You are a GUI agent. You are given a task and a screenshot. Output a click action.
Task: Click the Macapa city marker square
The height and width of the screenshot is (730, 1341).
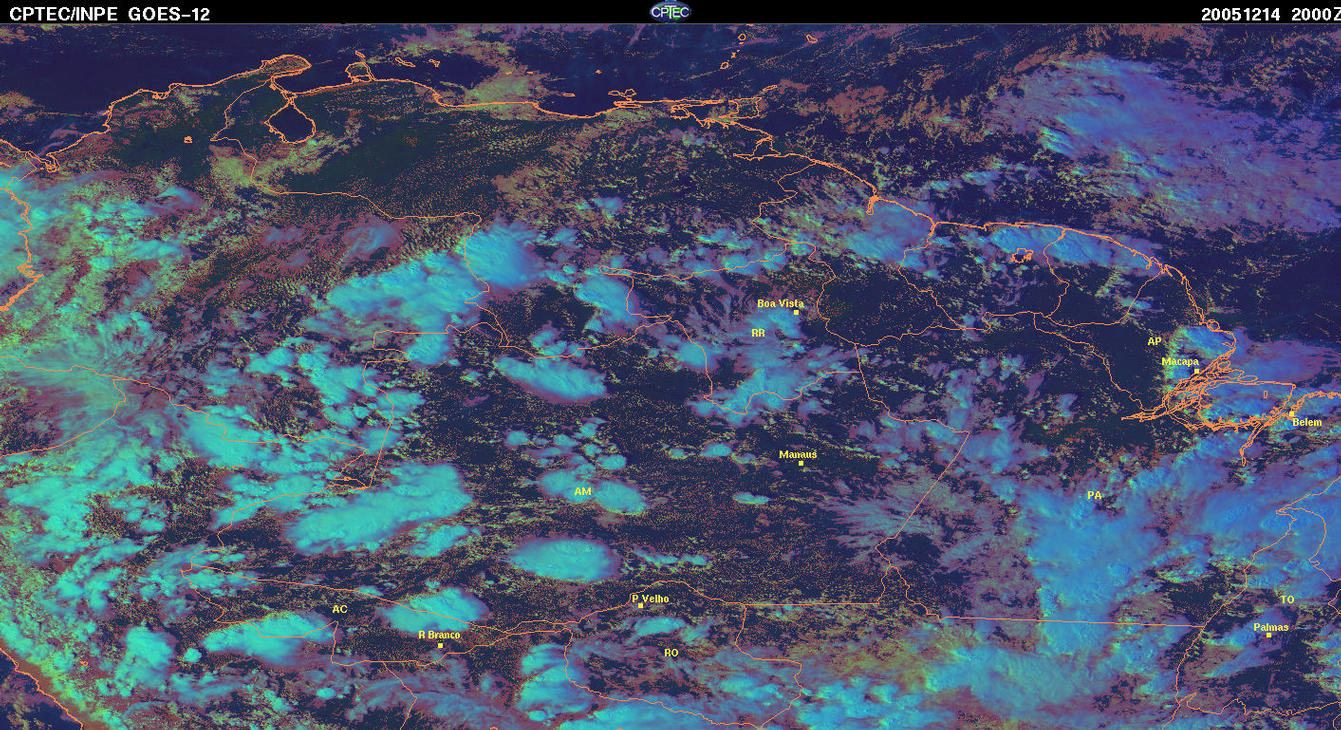[x=1196, y=370]
